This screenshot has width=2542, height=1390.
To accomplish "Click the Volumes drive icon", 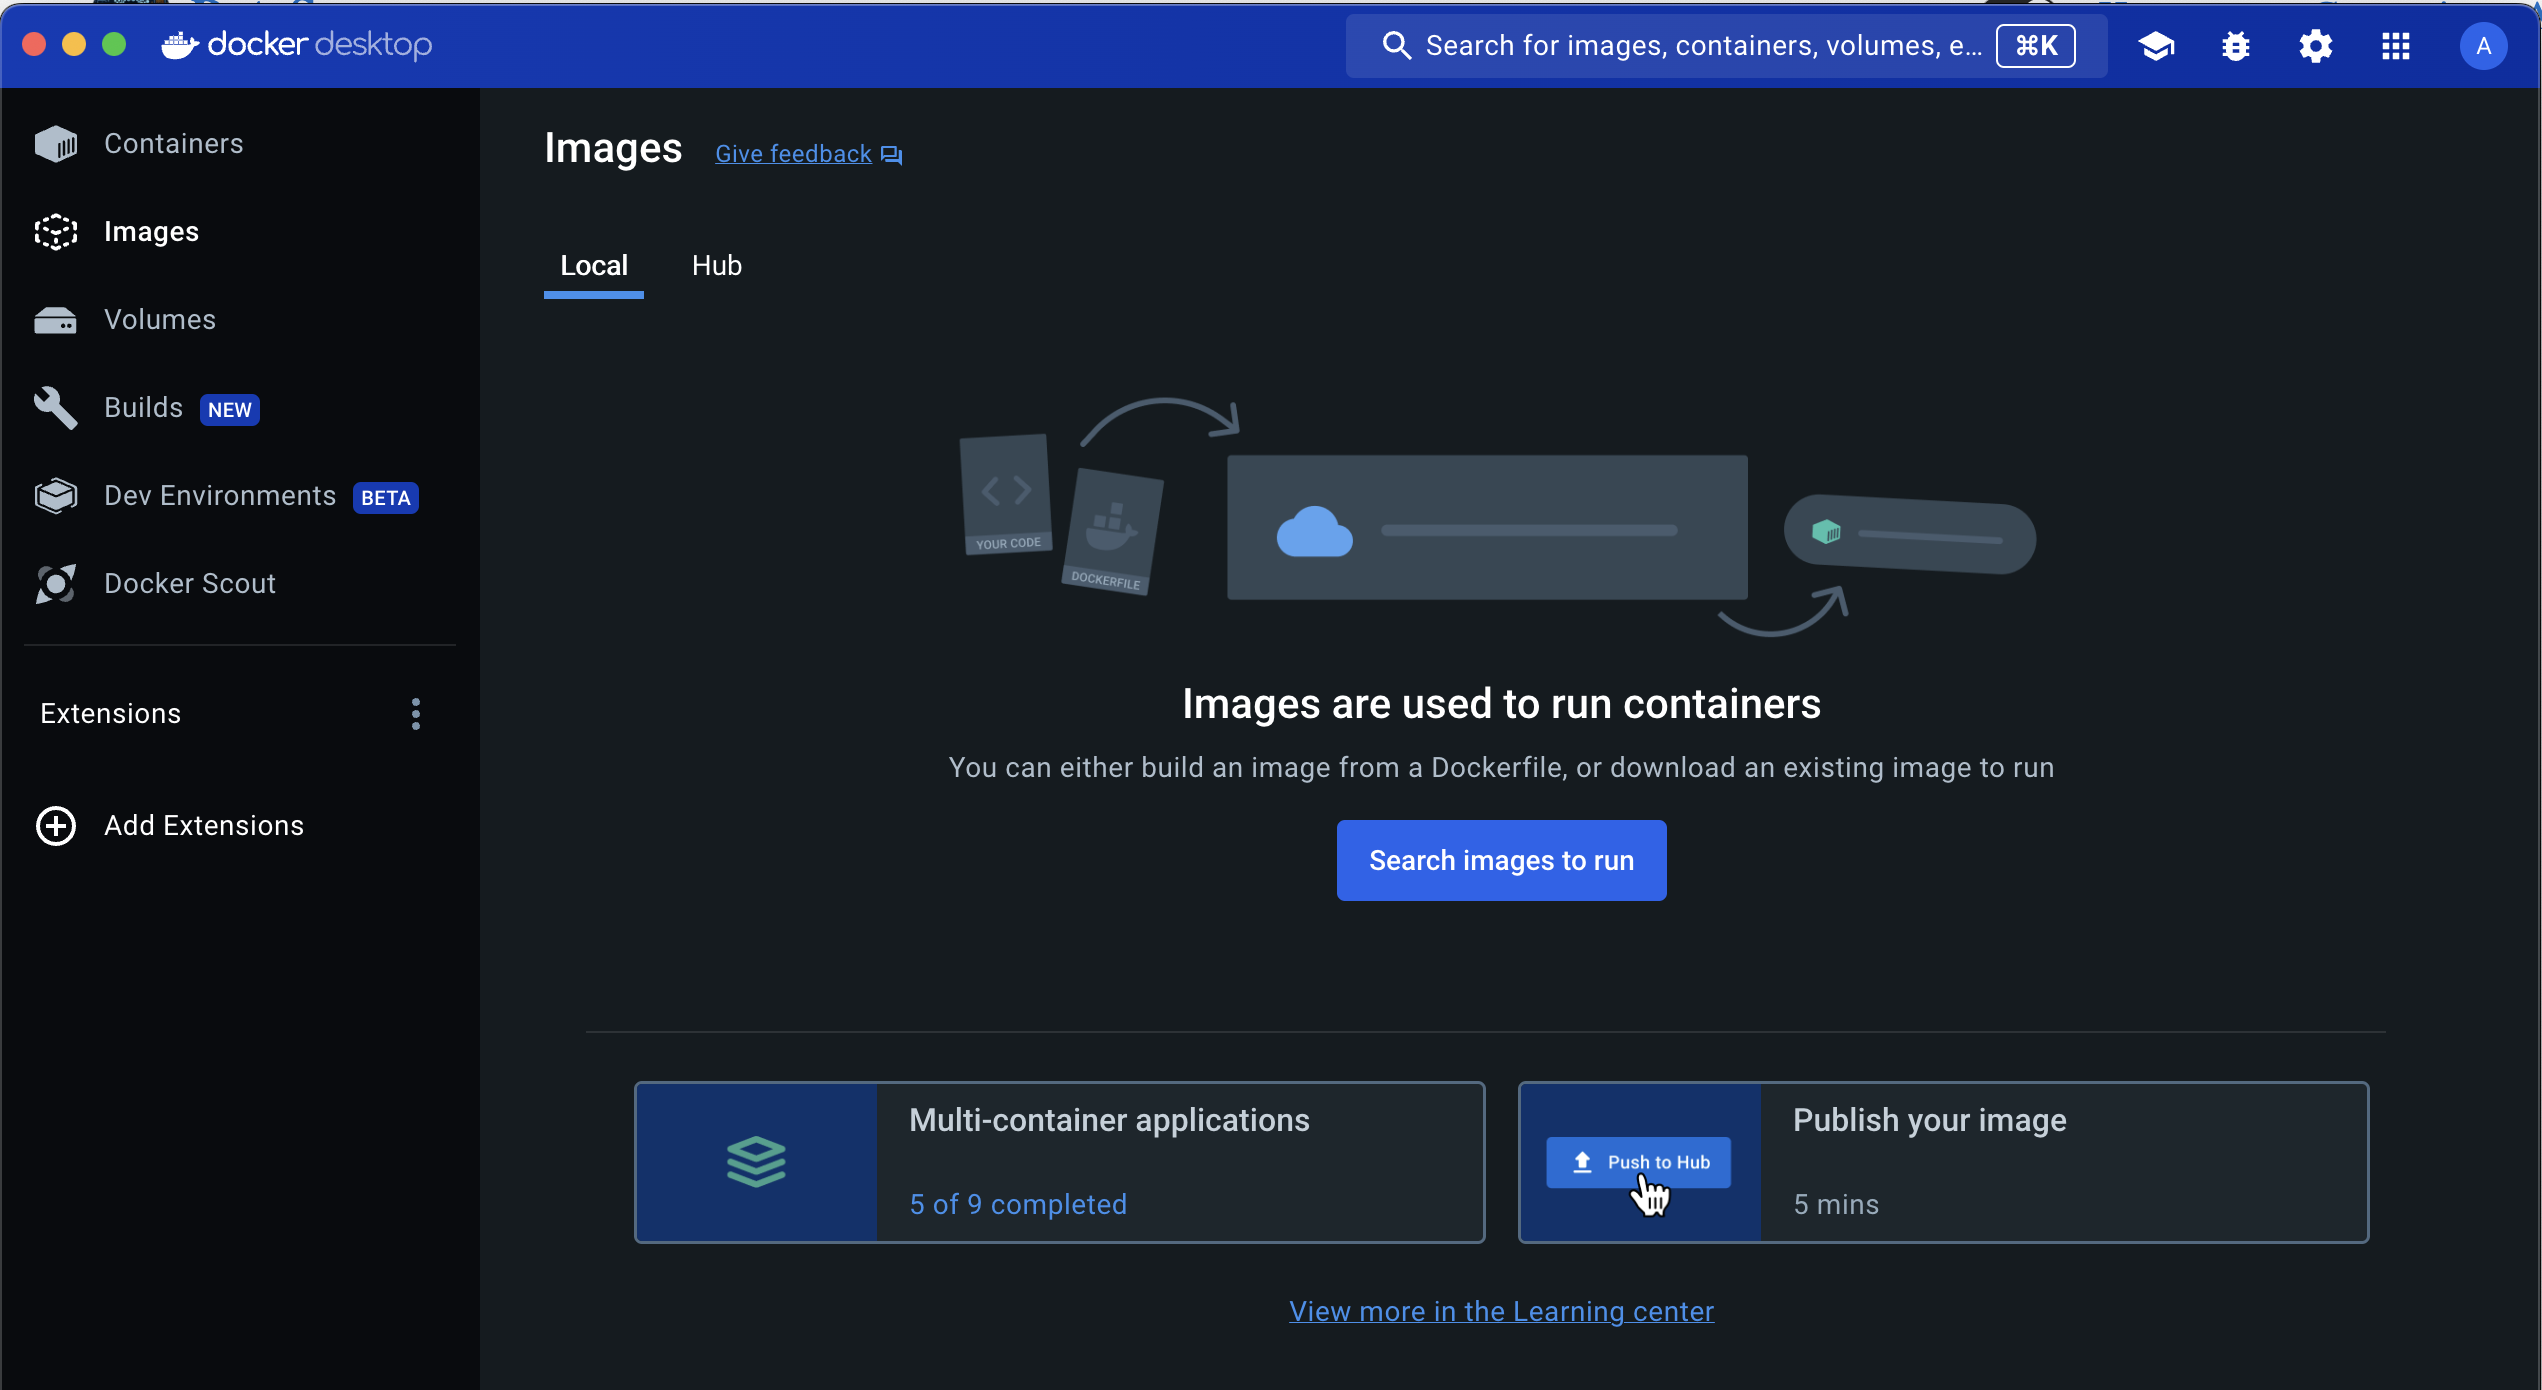I will (56, 320).
